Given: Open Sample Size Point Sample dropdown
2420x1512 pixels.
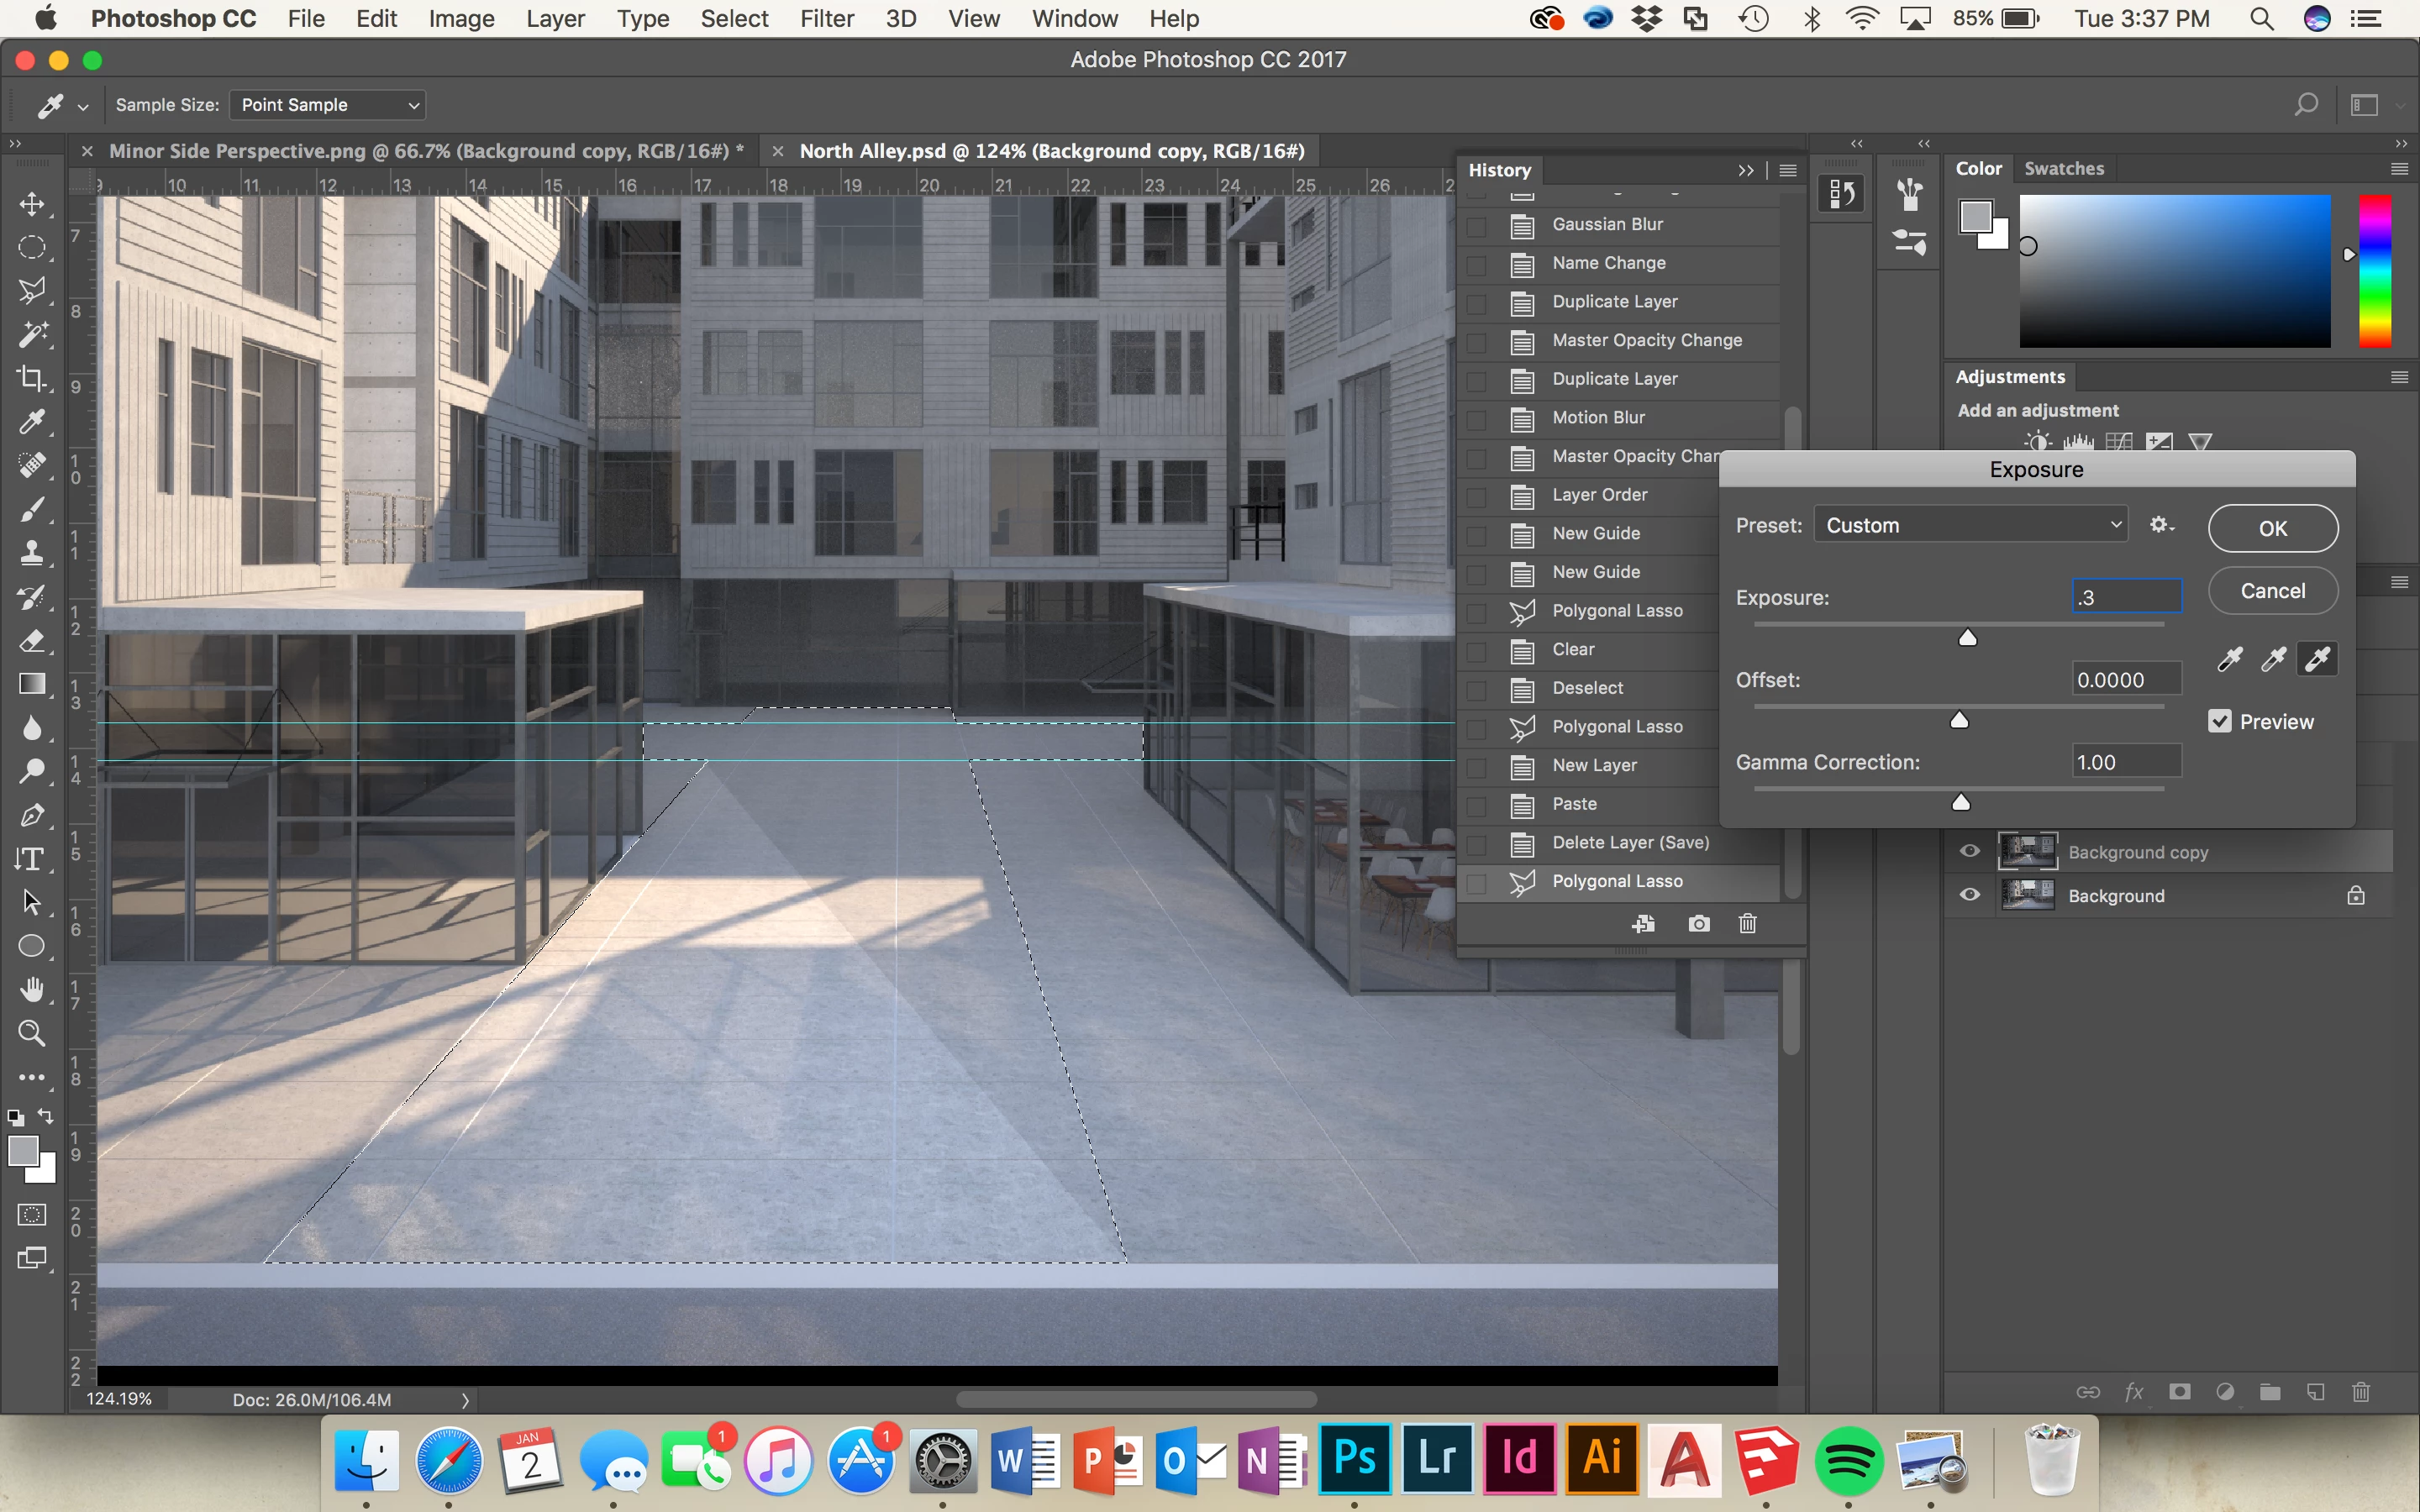Looking at the screenshot, I should (x=328, y=105).
